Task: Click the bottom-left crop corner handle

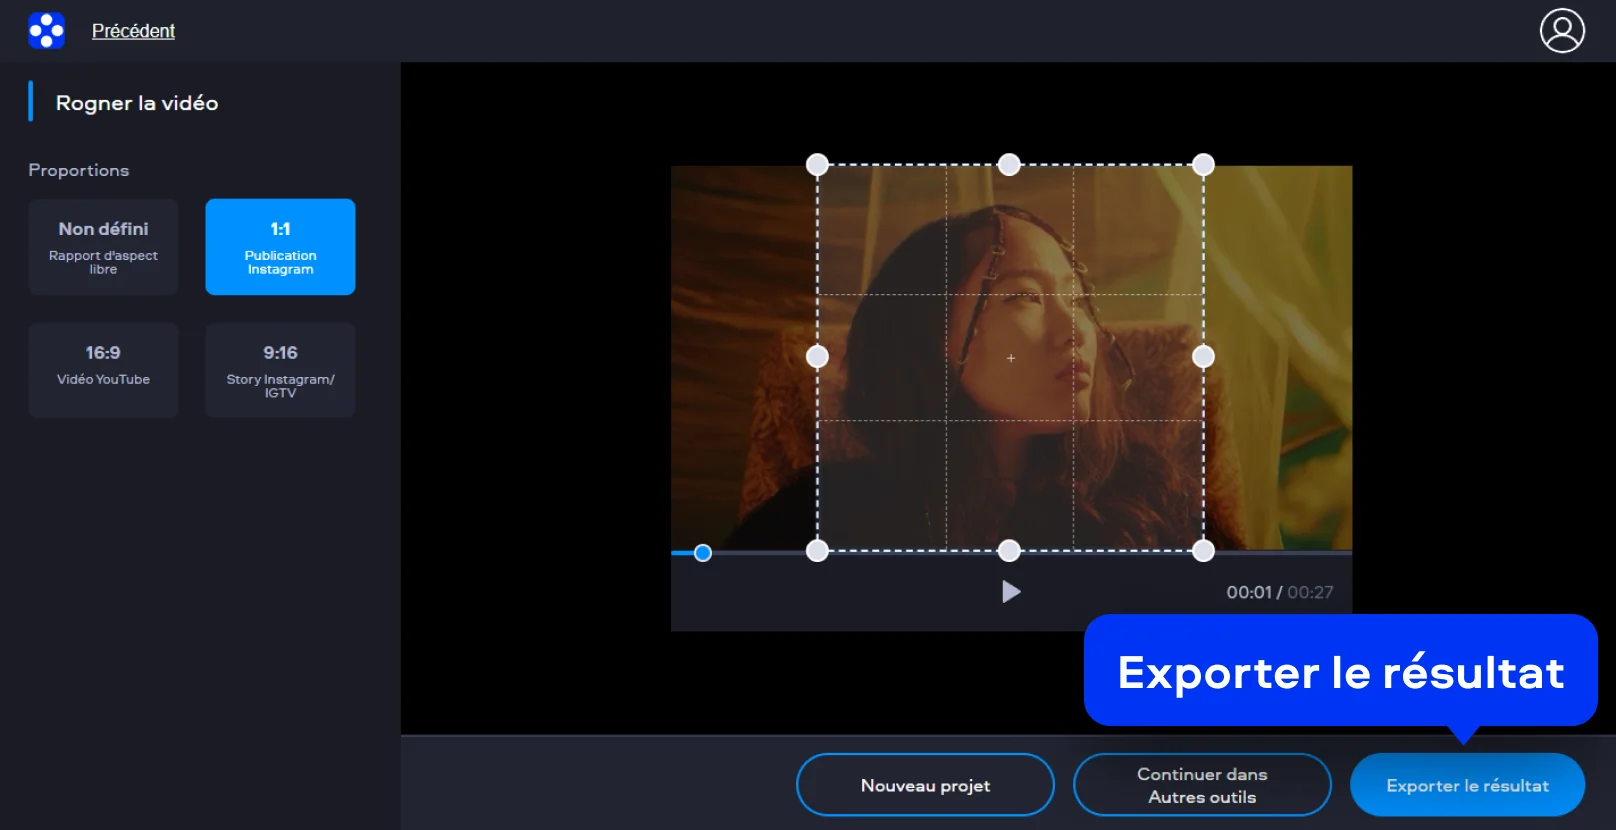Action: [x=817, y=551]
